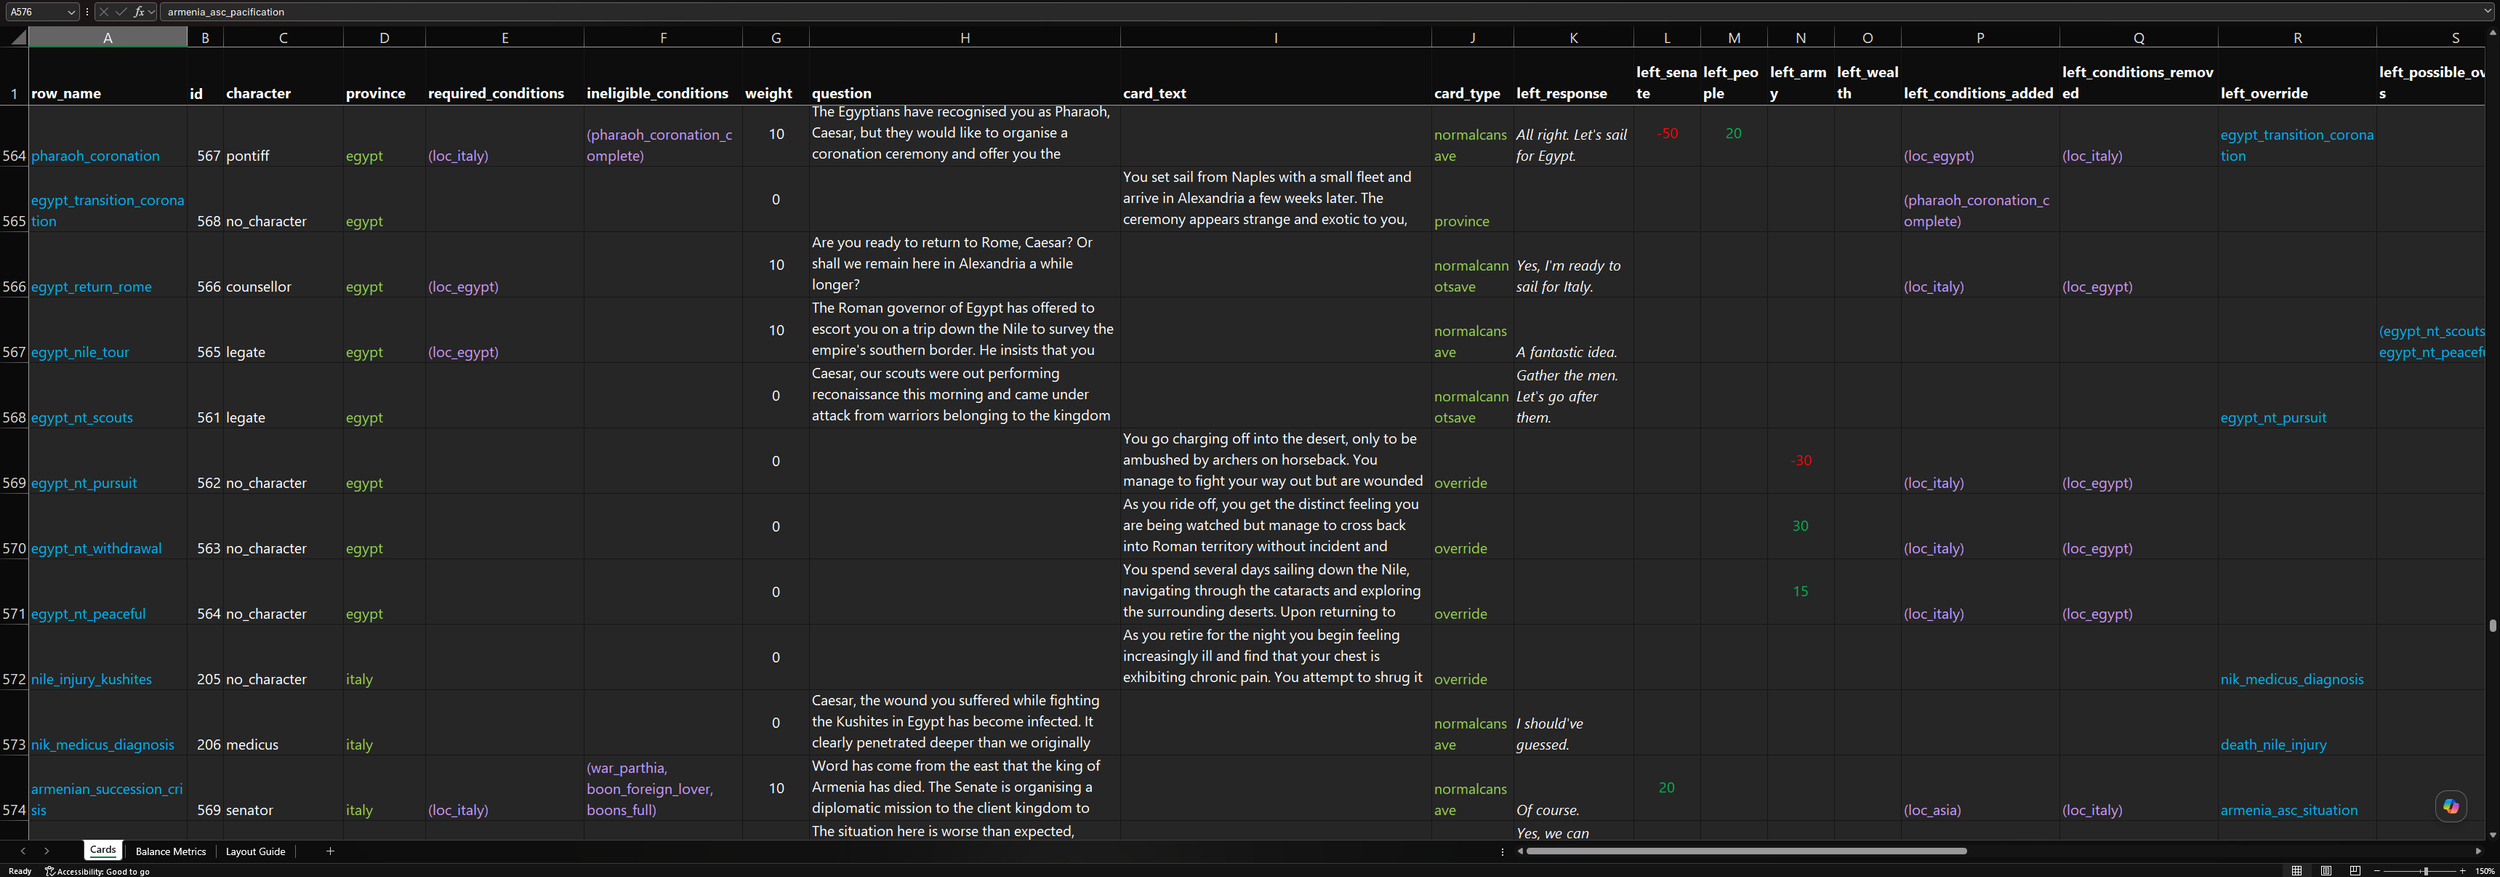
Task: Select column H header
Action: (x=964, y=37)
